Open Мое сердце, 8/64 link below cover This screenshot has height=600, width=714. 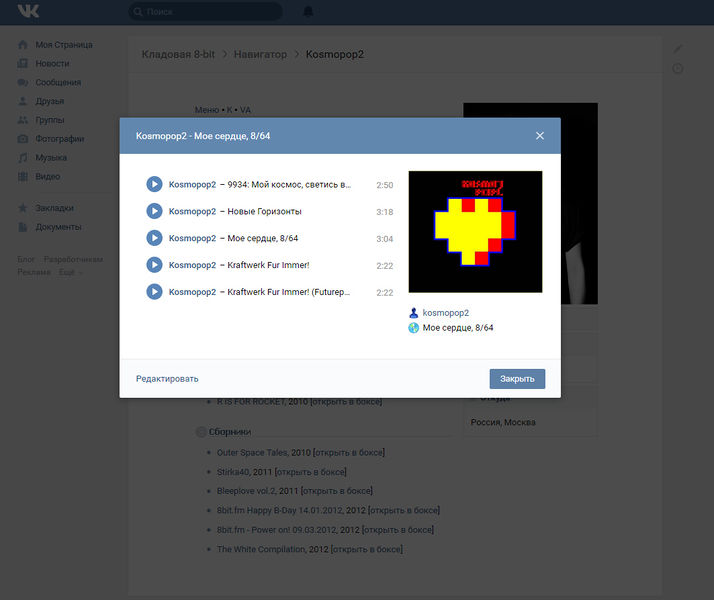click(x=458, y=328)
